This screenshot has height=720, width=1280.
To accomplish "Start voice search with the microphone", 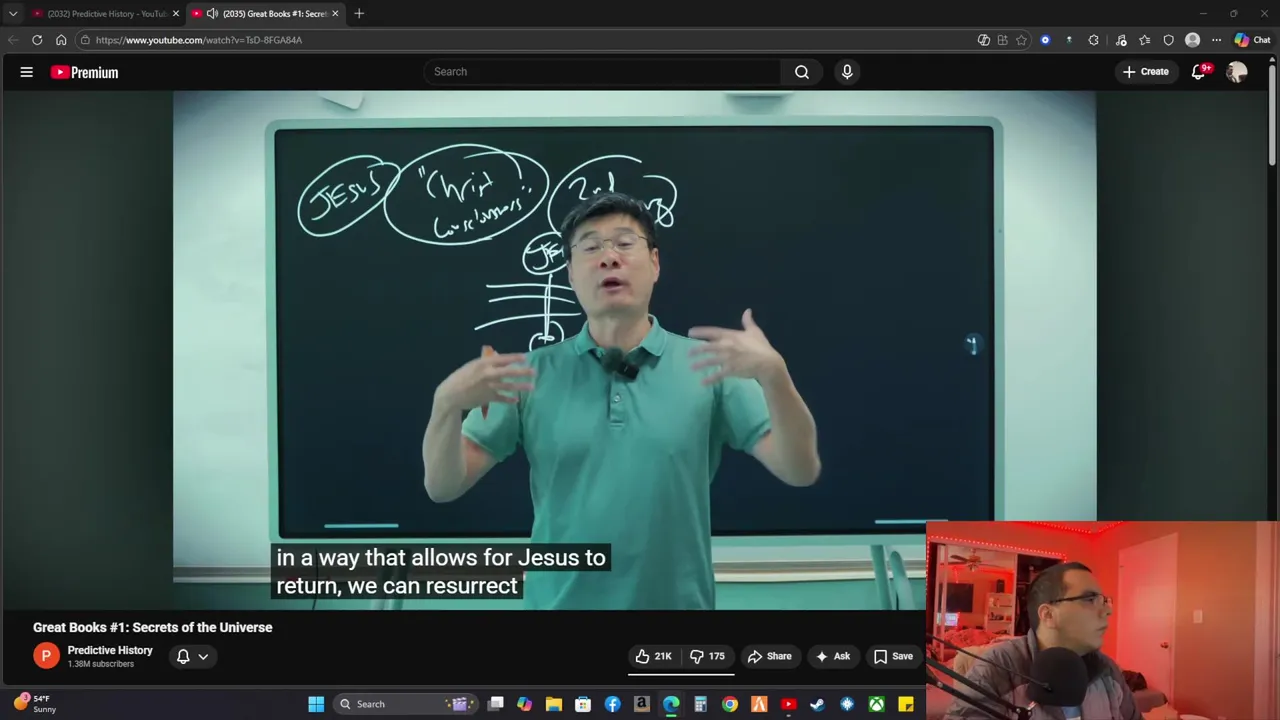I will click(847, 72).
